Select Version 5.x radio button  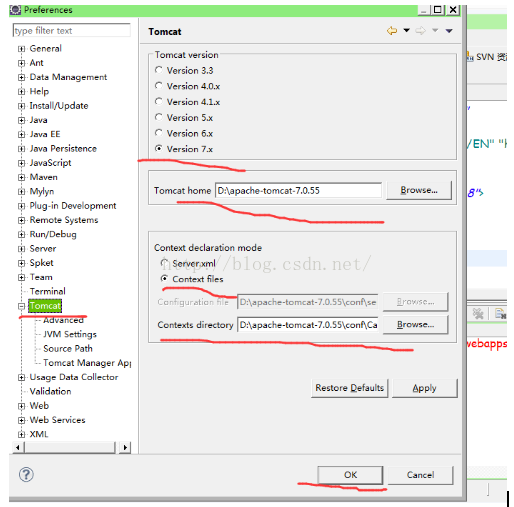pyautogui.click(x=159, y=117)
